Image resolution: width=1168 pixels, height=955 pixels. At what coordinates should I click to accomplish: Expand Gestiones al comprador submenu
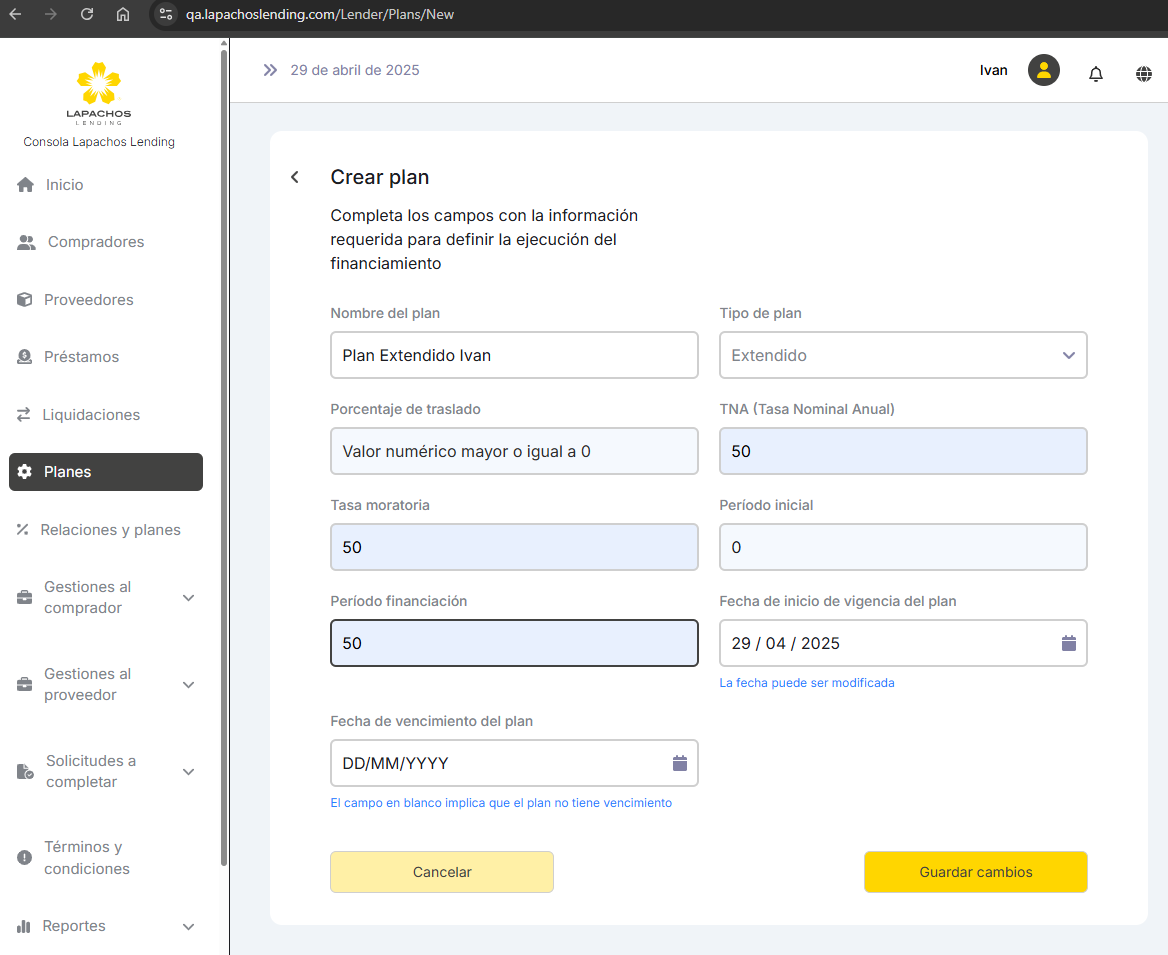[188, 598]
